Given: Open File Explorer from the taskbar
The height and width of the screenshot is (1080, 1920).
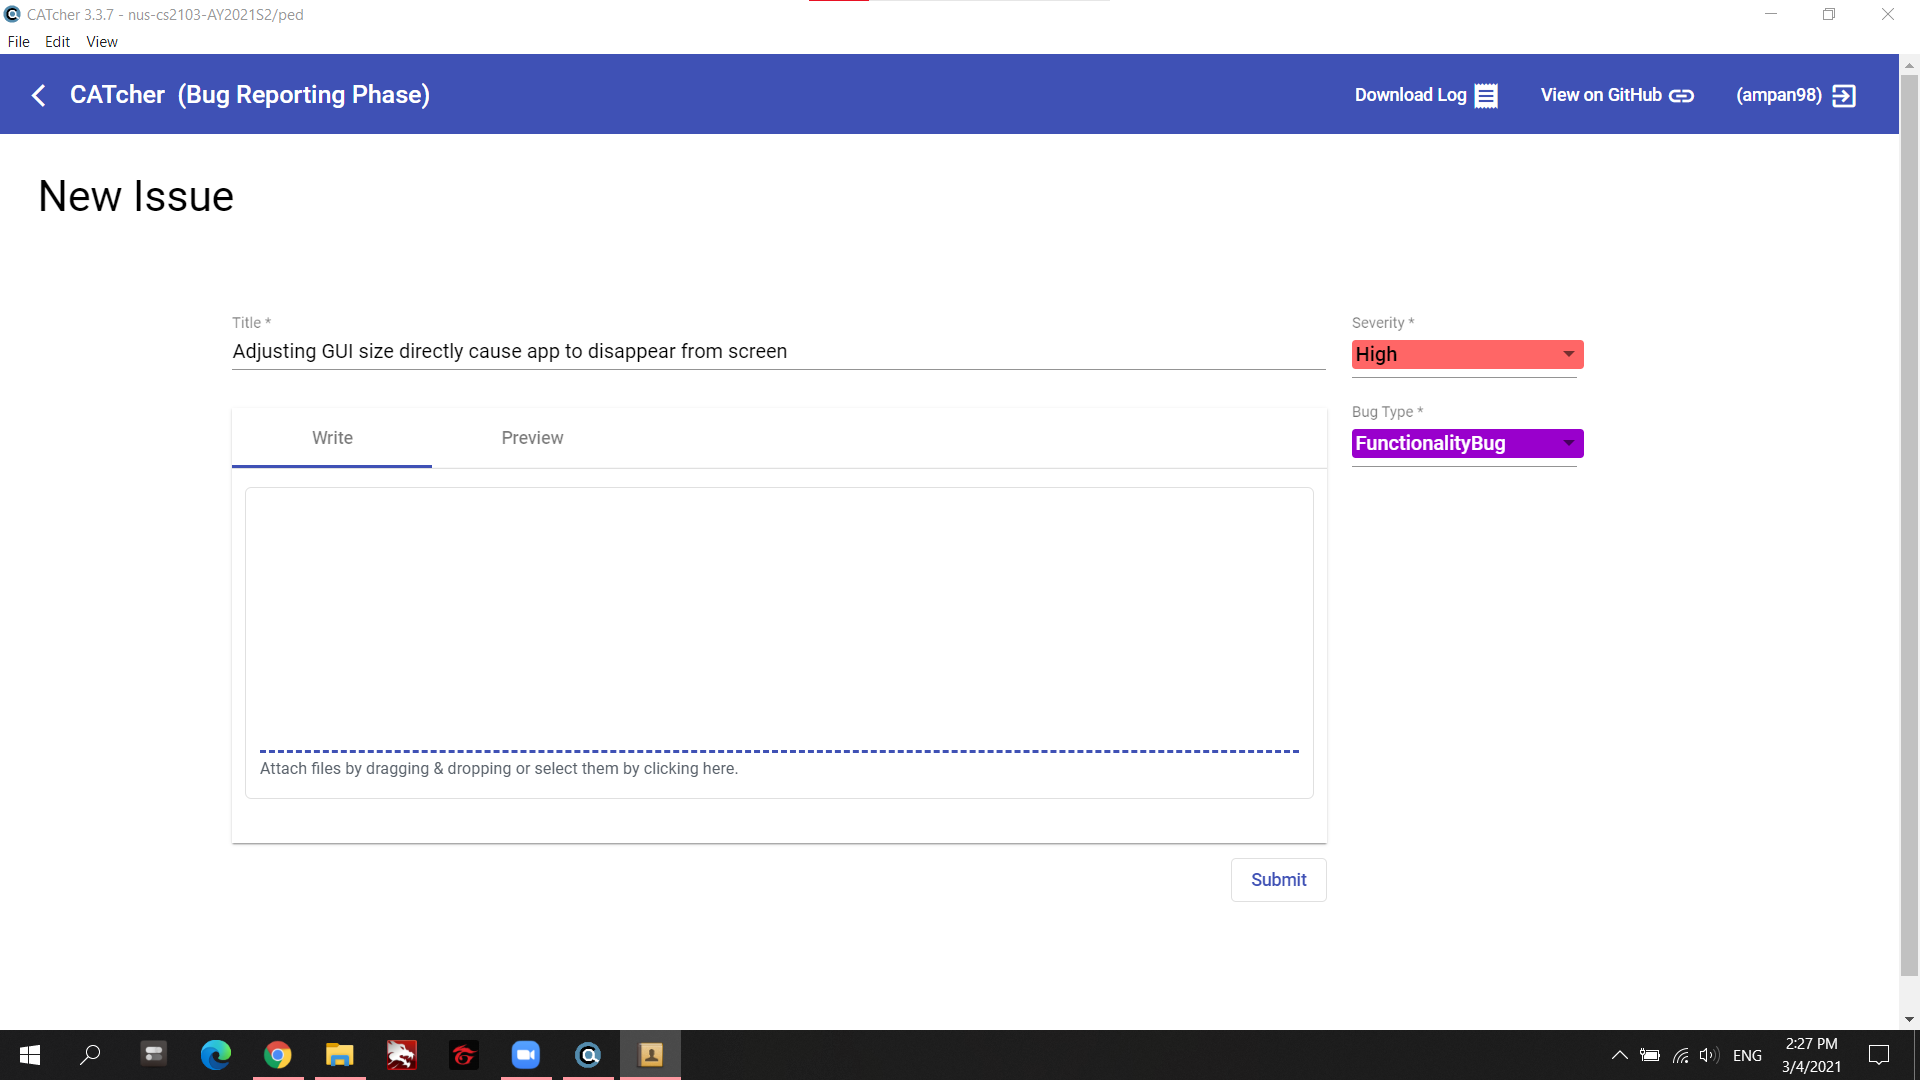Looking at the screenshot, I should [340, 1055].
